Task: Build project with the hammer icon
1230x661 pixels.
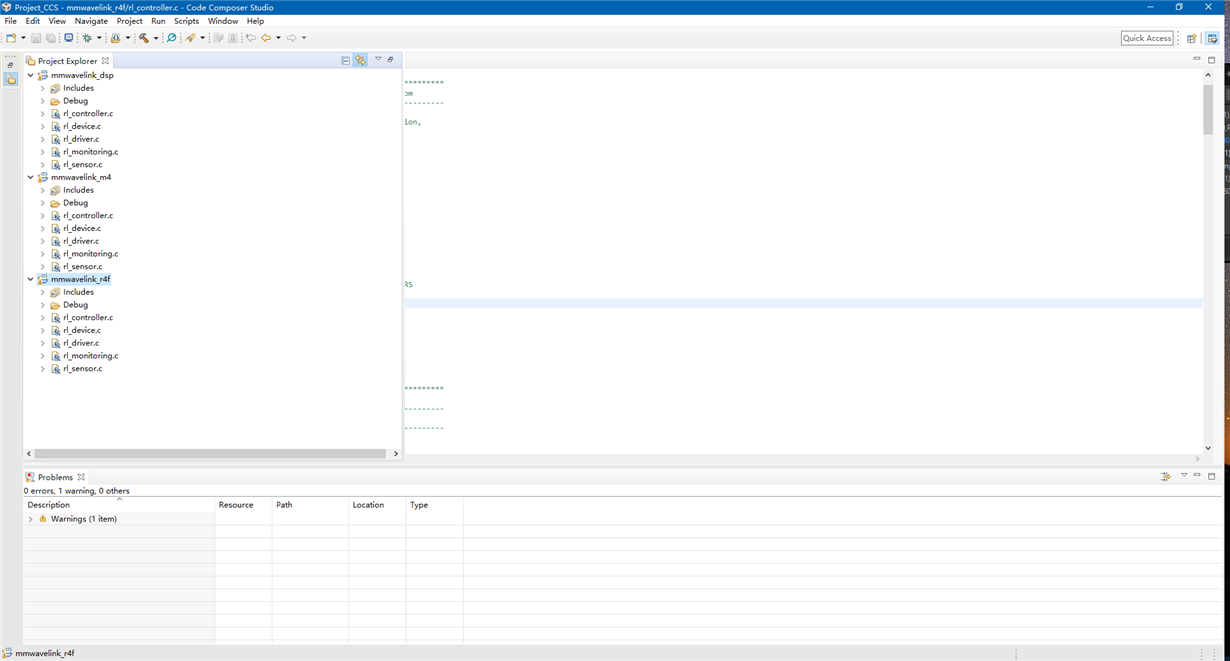Action: coord(144,38)
